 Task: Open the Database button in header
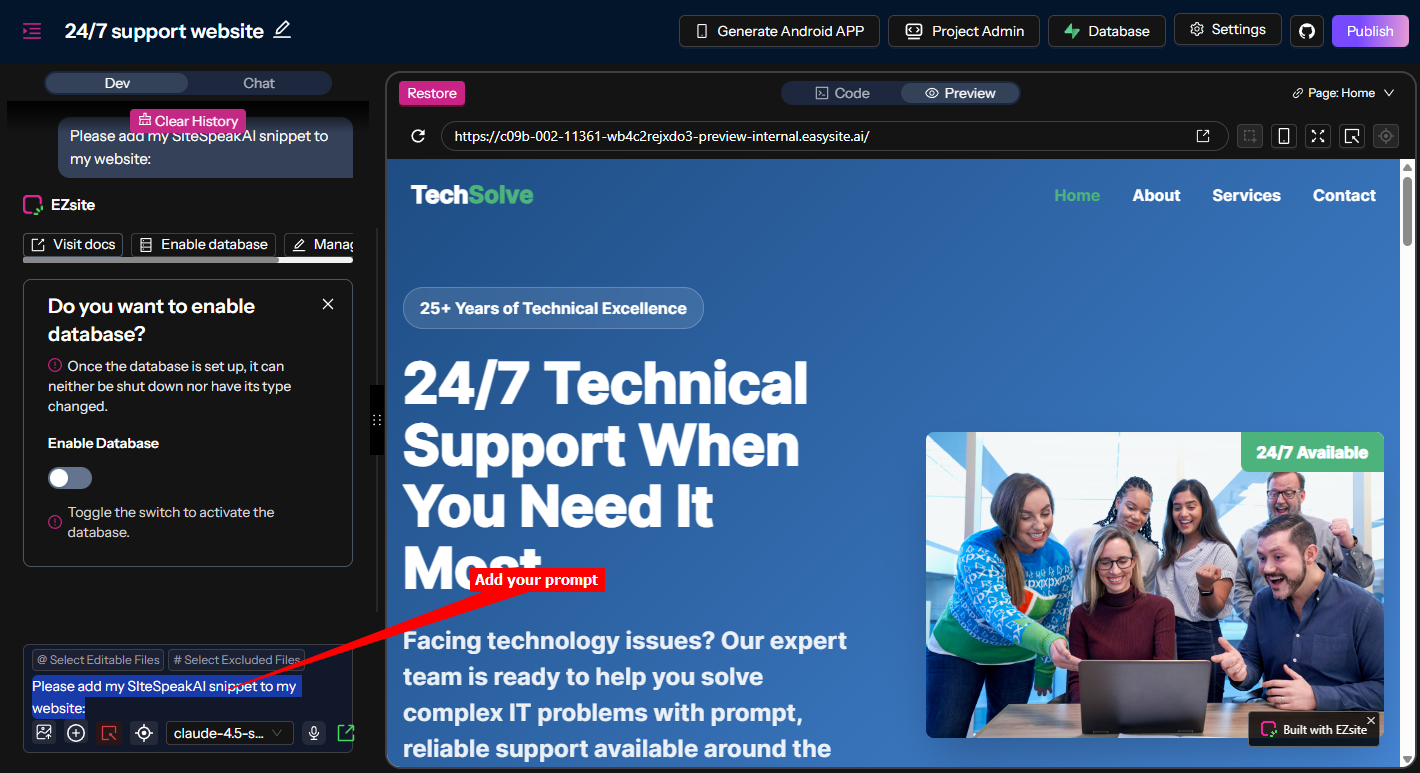(x=1107, y=31)
